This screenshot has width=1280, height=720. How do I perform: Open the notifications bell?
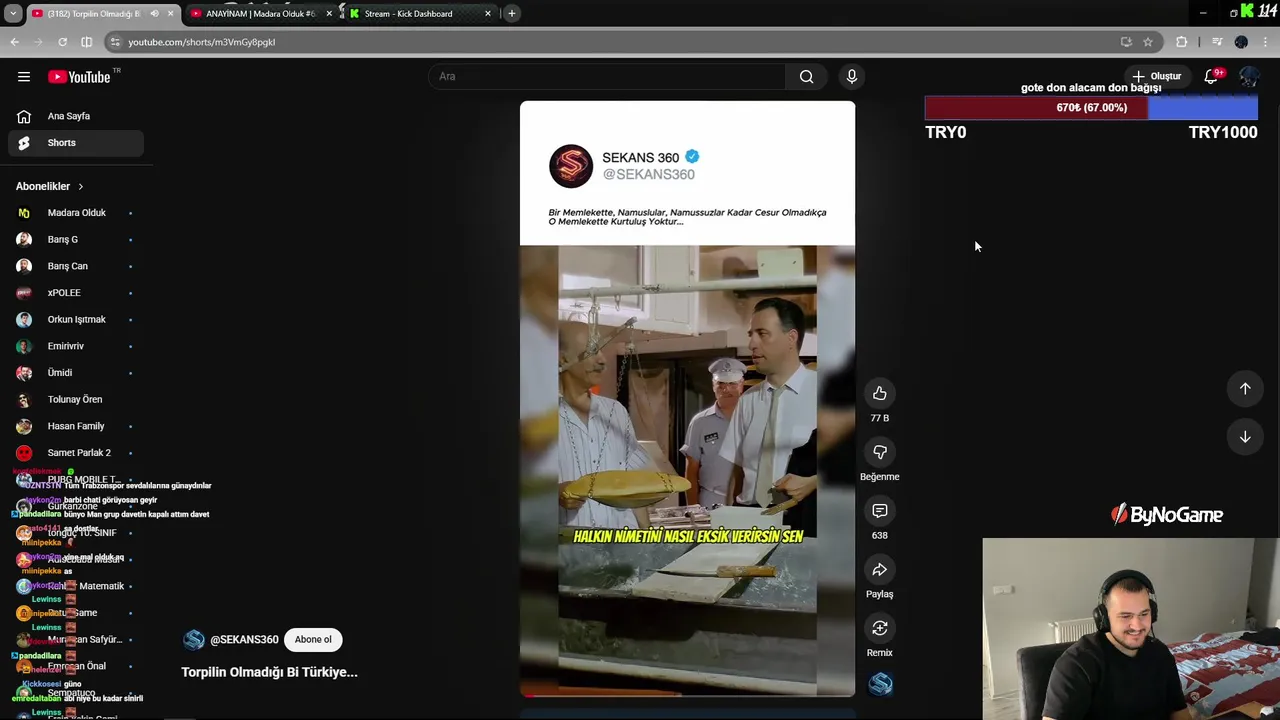click(x=1211, y=76)
